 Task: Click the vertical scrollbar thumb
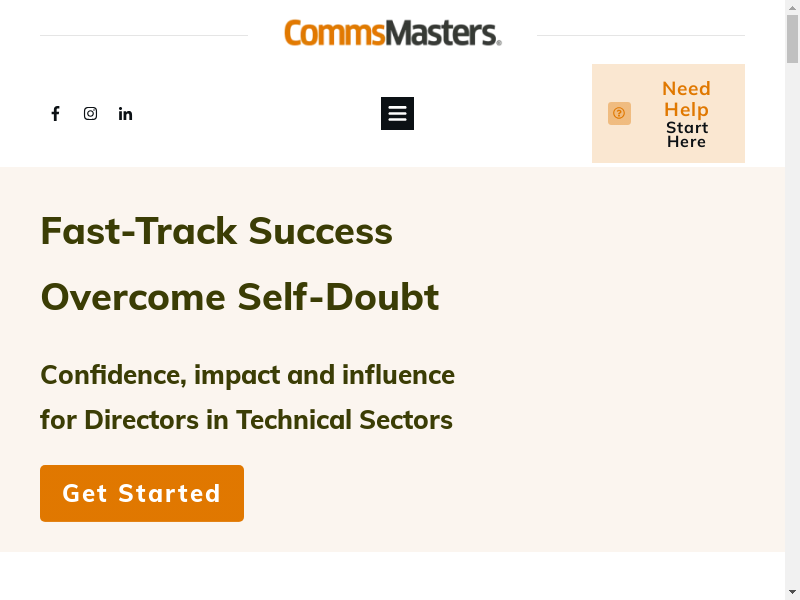(792, 37)
